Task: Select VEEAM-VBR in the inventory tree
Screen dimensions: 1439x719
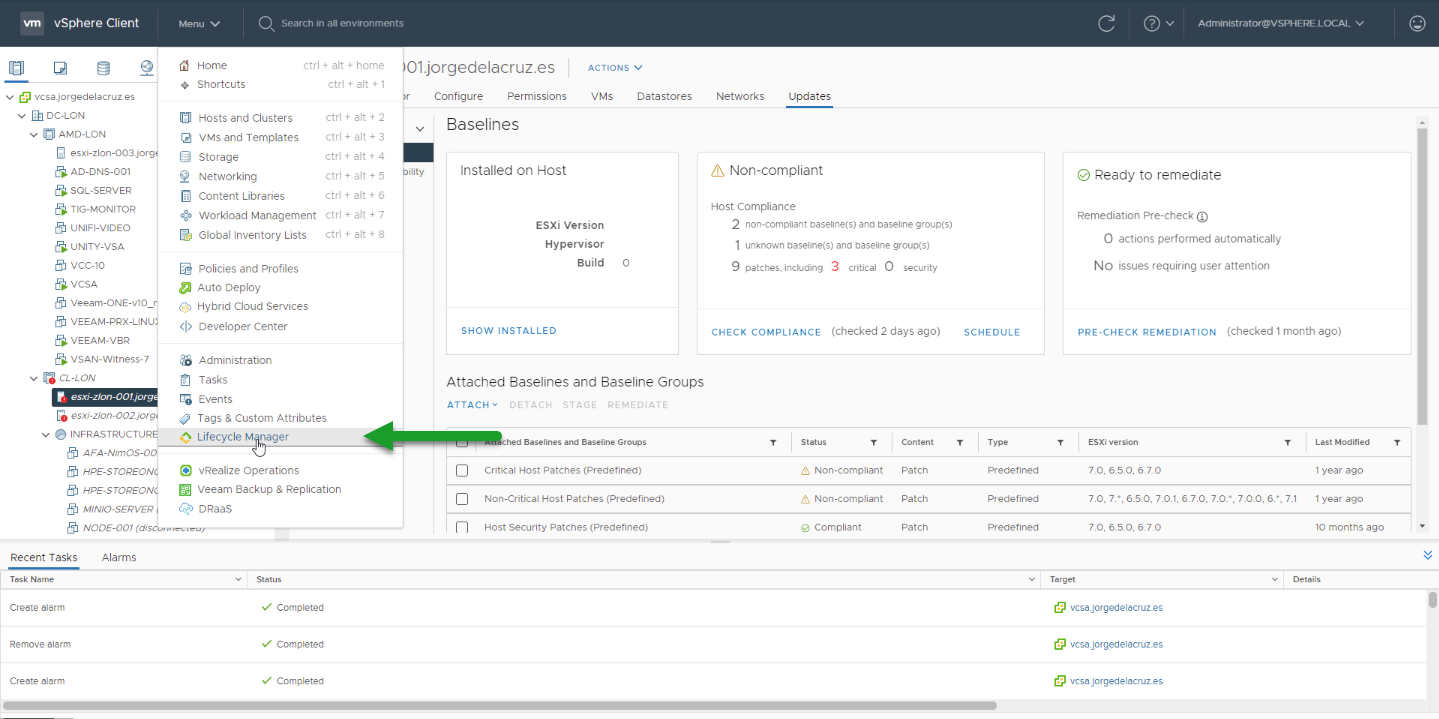Action: coord(100,340)
